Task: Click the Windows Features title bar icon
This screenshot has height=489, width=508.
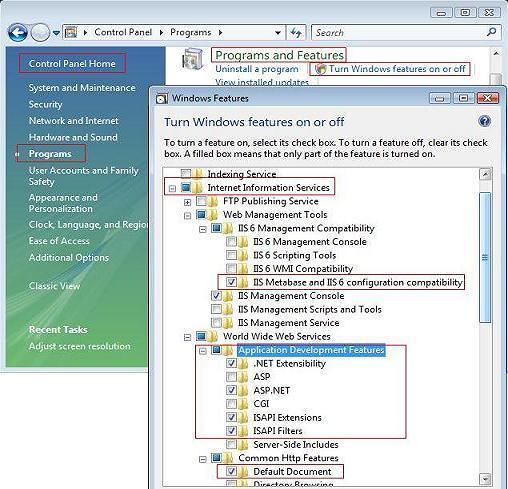Action: tap(162, 99)
